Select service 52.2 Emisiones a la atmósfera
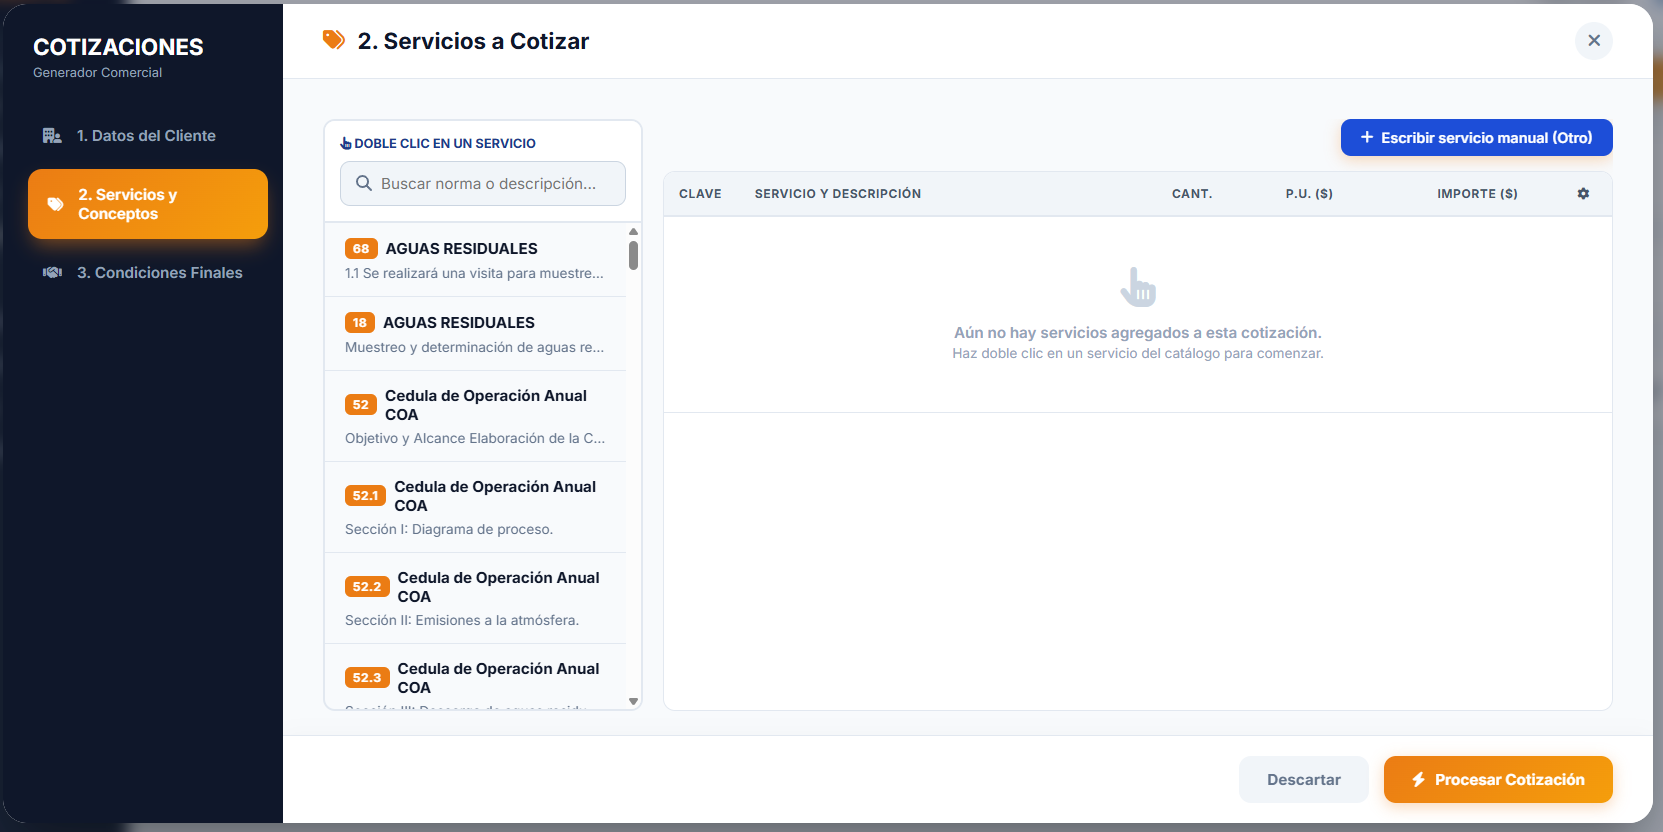This screenshot has height=832, width=1663. click(x=476, y=598)
